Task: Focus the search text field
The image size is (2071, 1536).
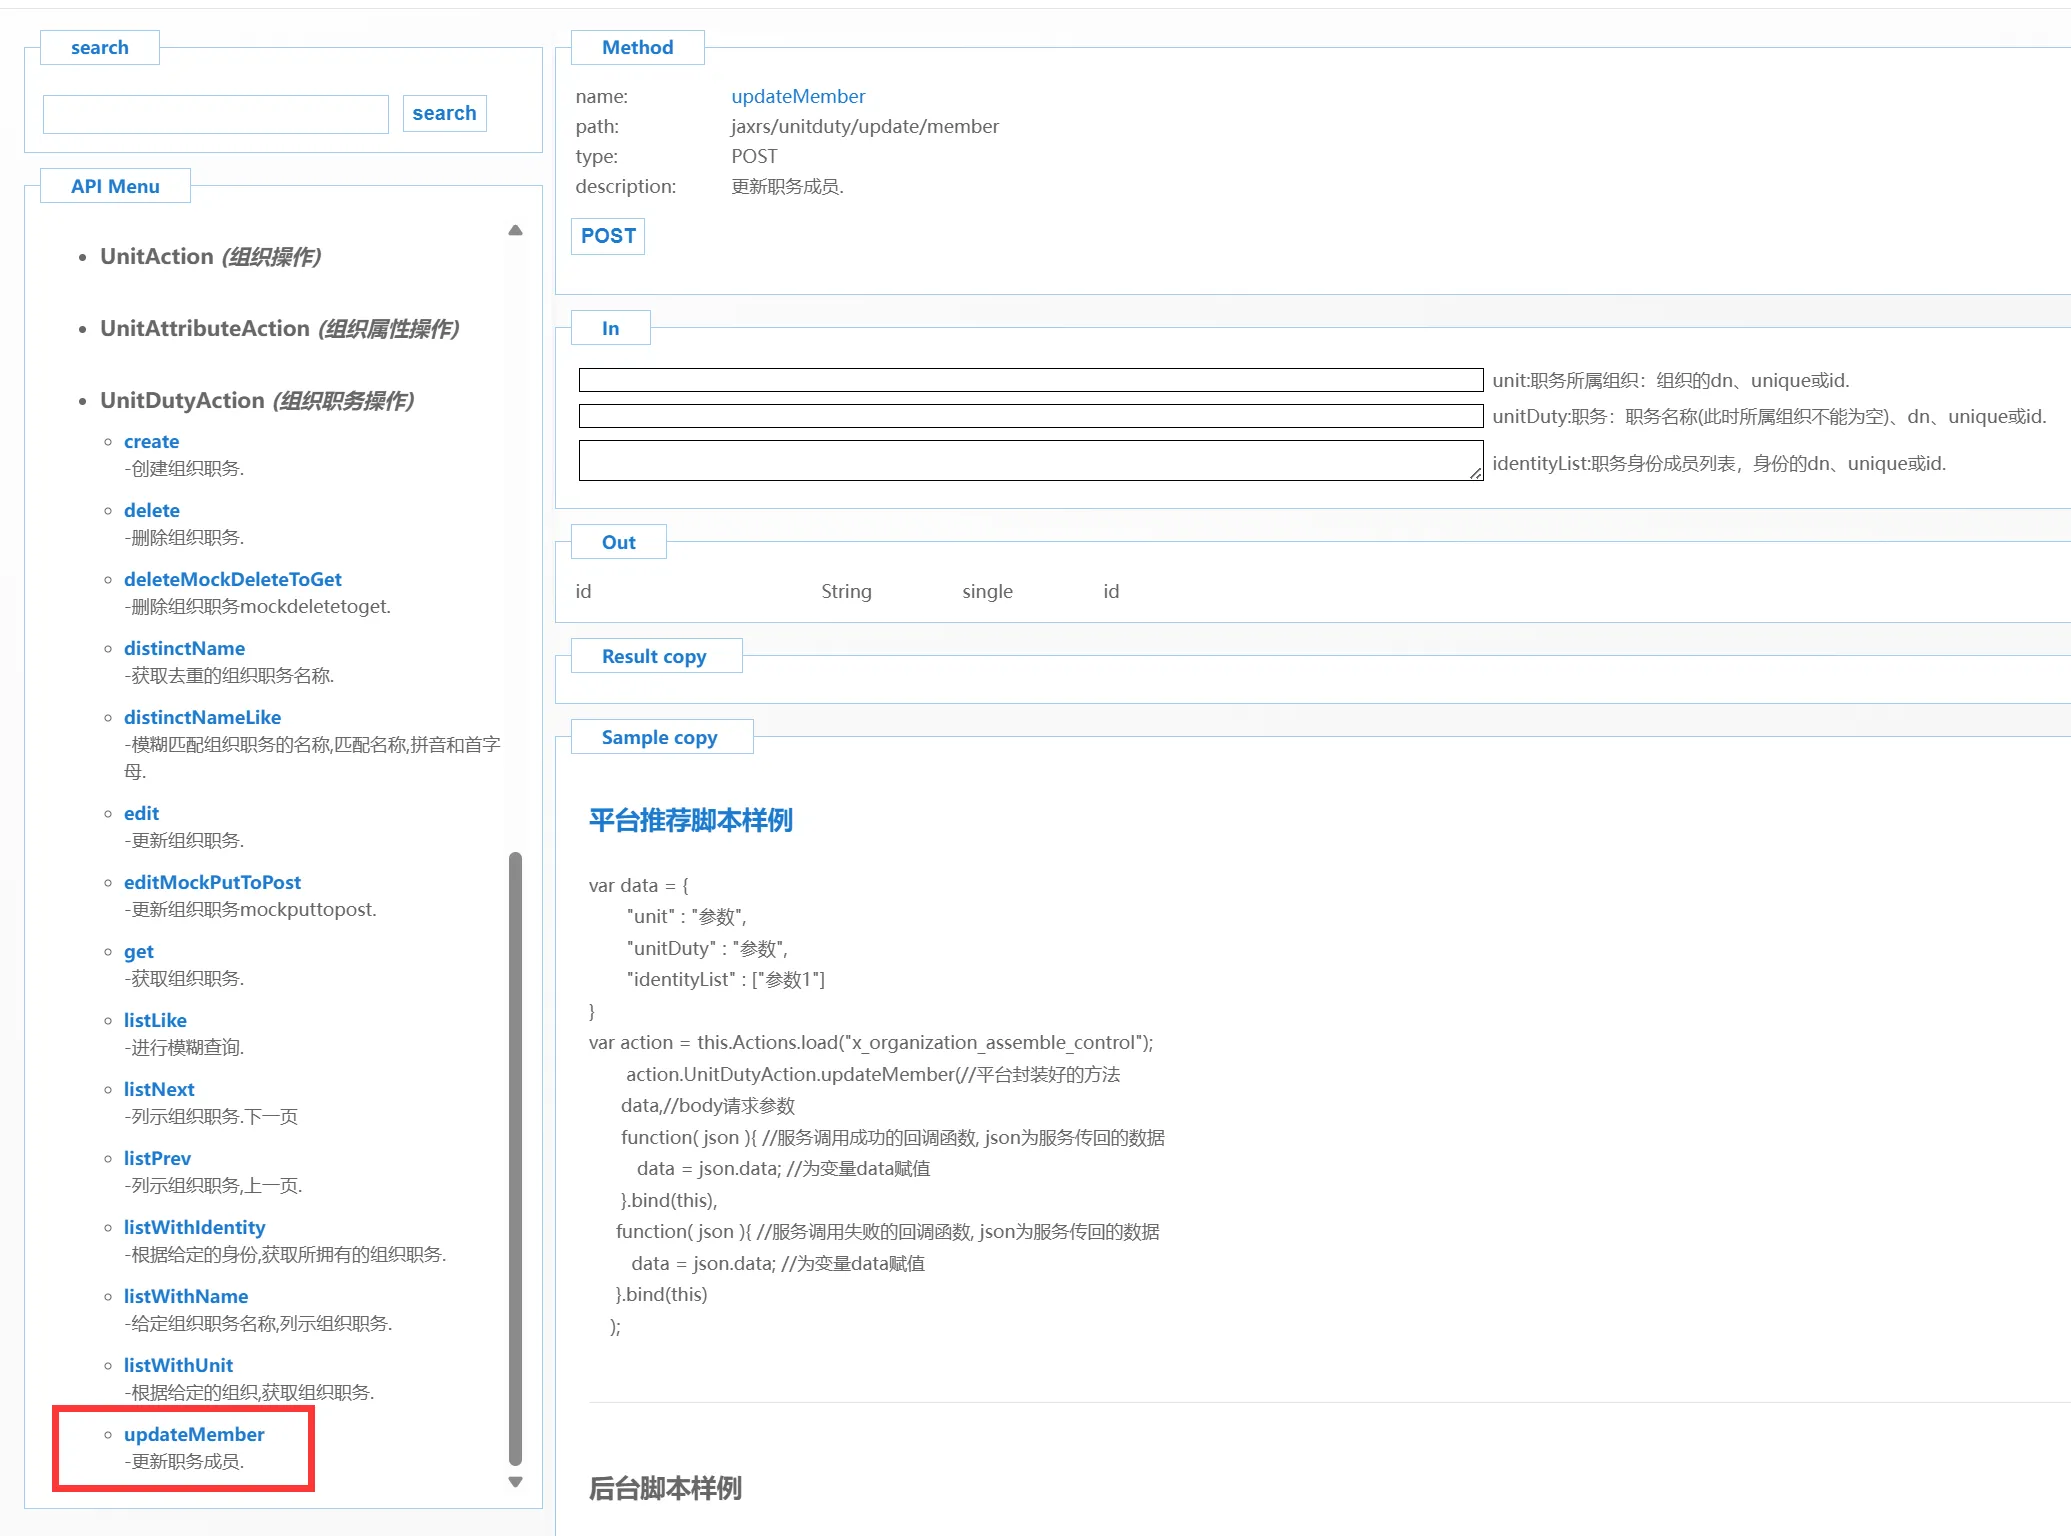Action: (x=216, y=114)
